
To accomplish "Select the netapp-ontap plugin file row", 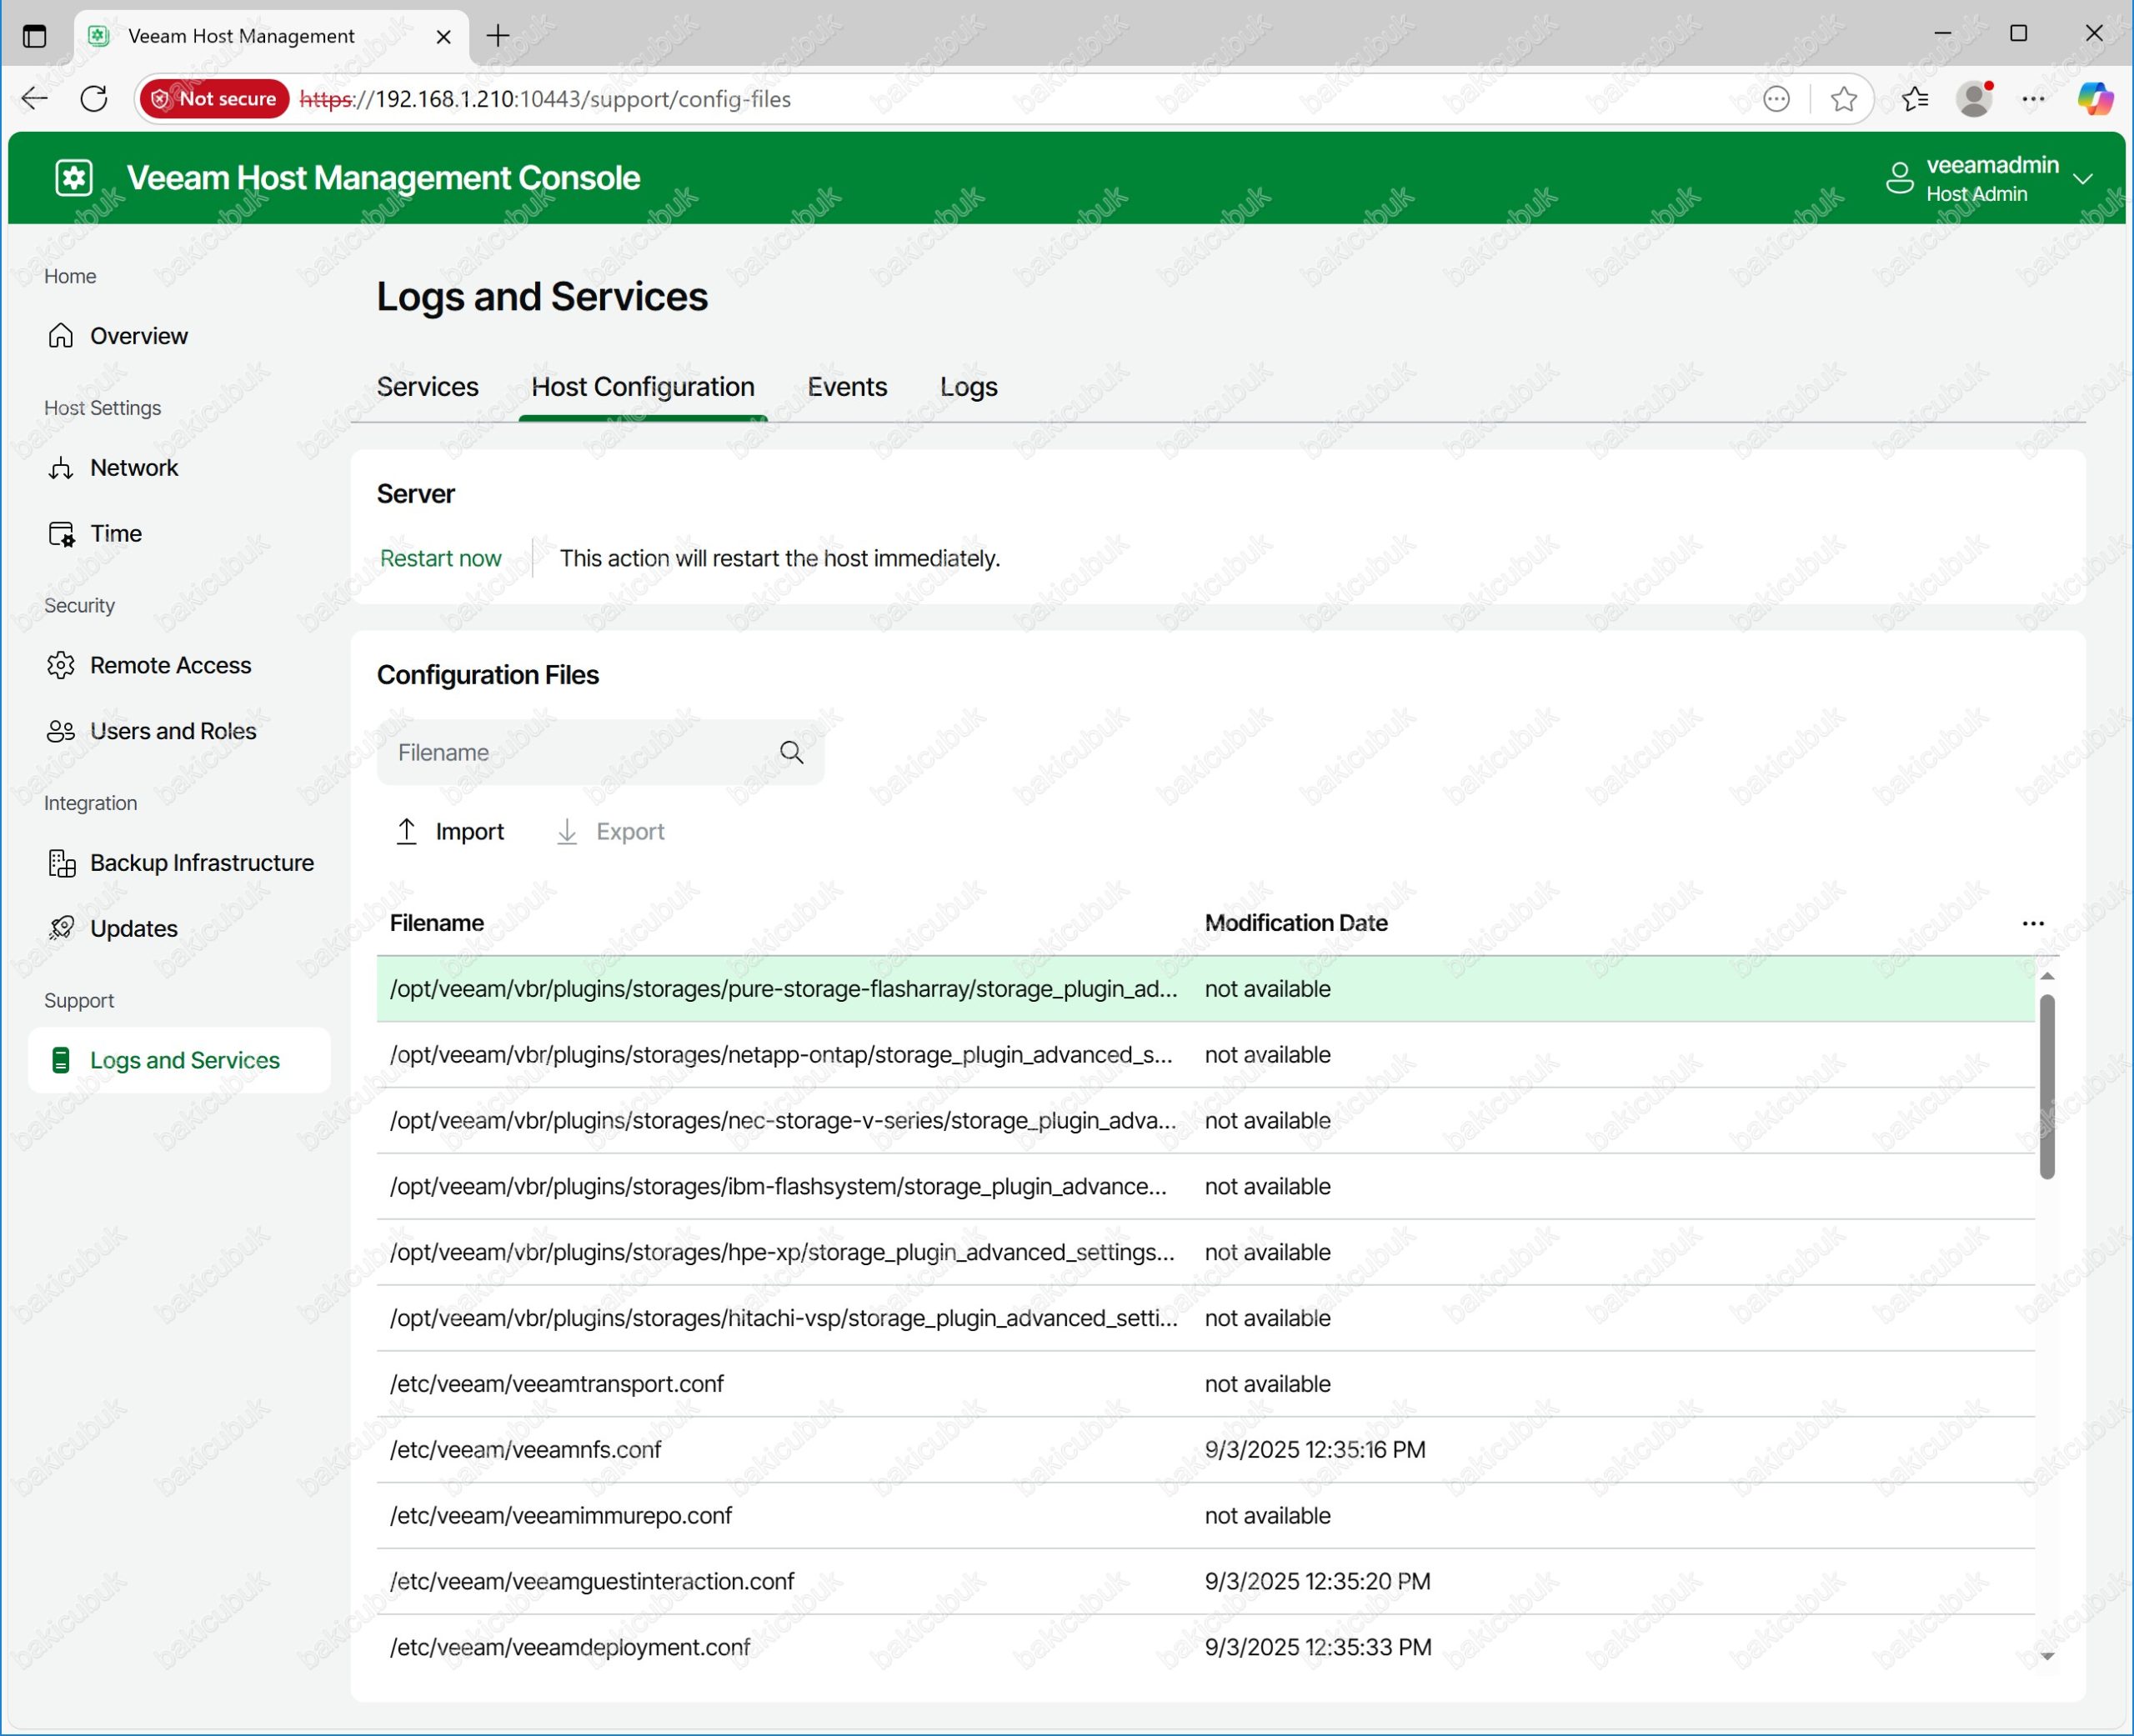I will coord(1205,1055).
